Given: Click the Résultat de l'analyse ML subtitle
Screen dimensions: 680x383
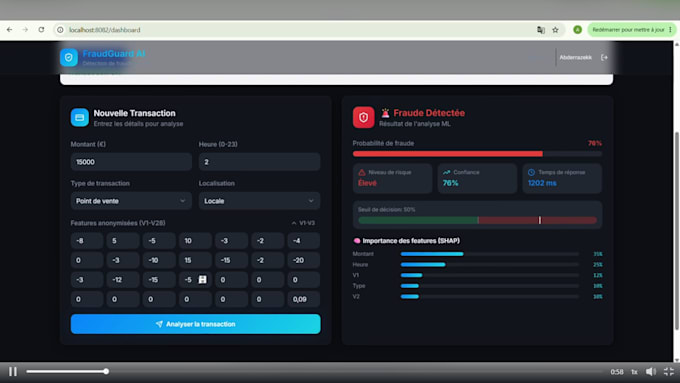Looking at the screenshot, I should 415,124.
